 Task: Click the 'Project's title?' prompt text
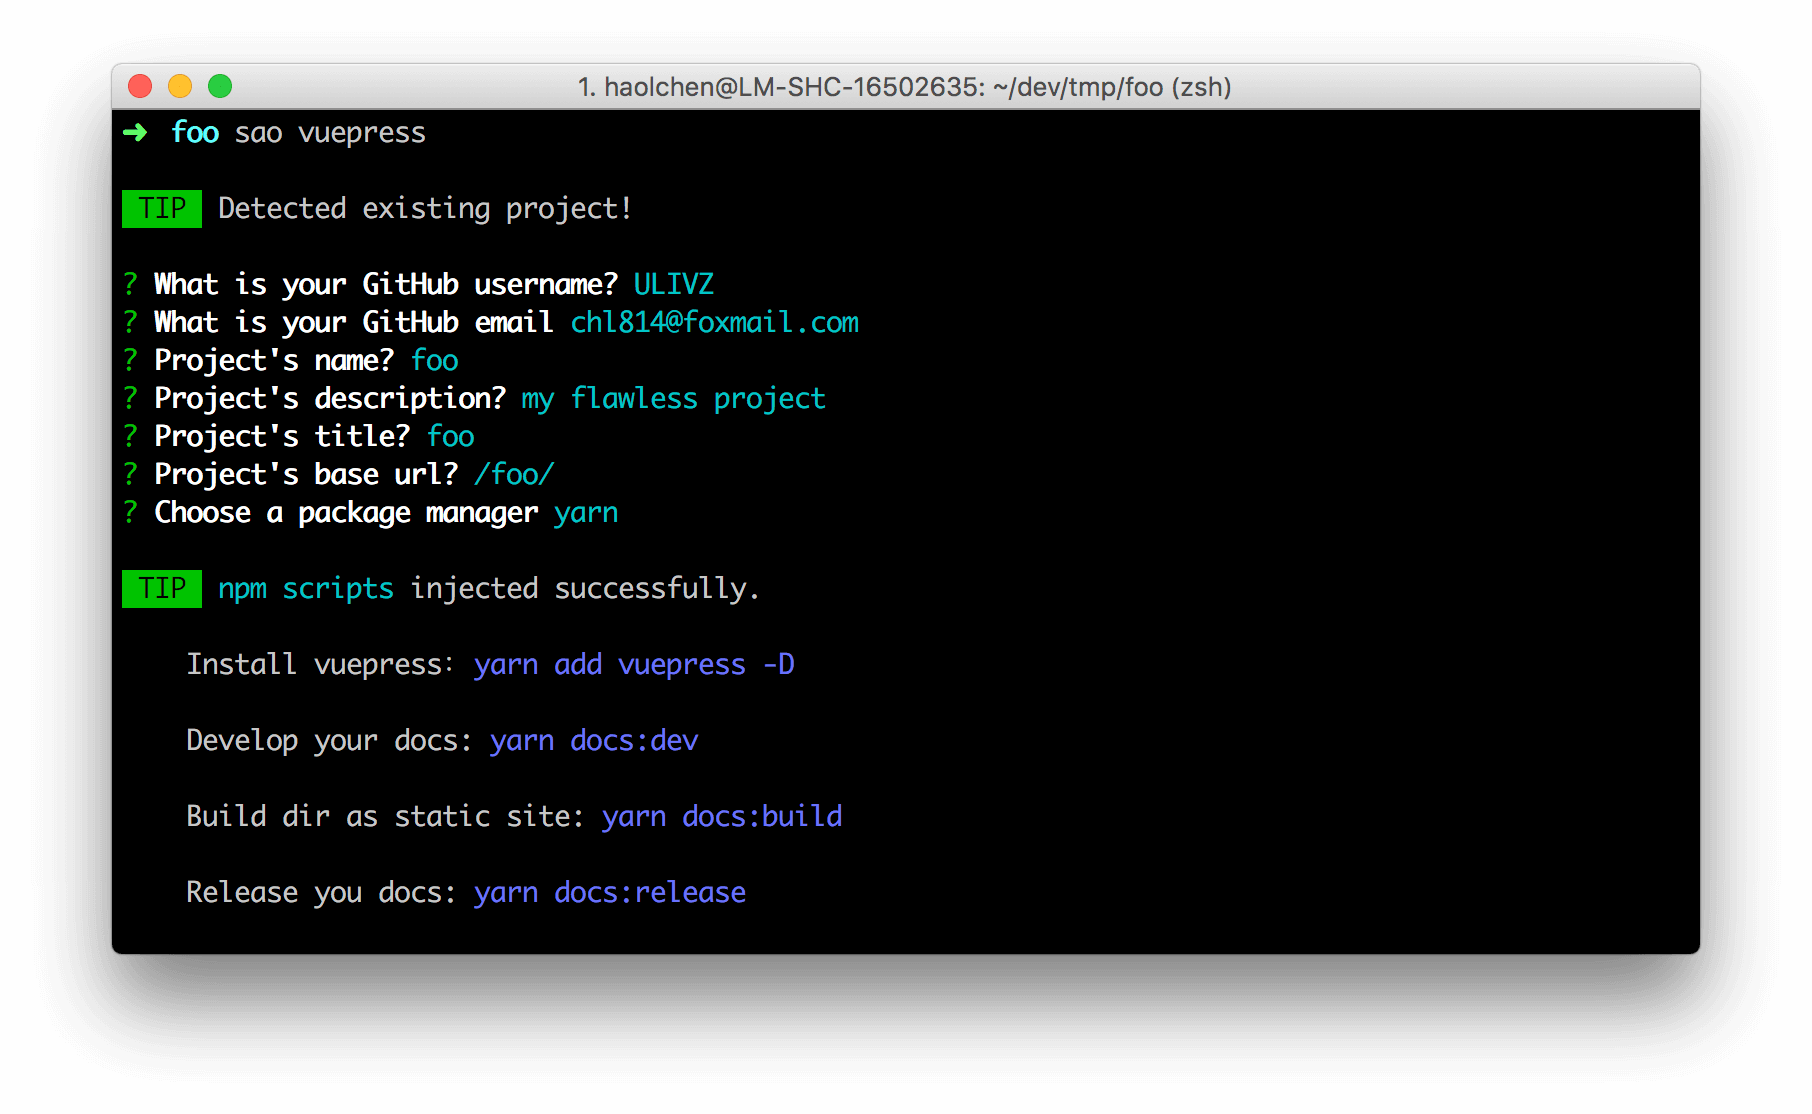[x=282, y=437]
